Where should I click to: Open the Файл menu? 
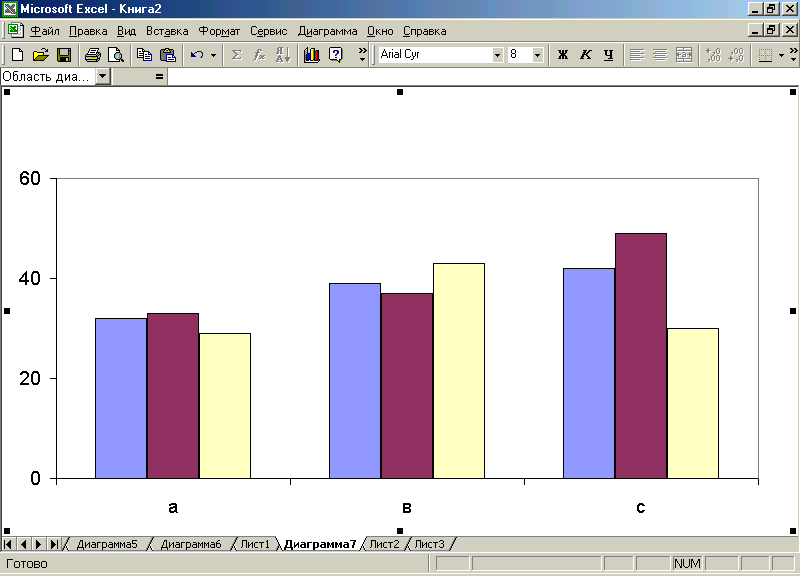[x=44, y=31]
